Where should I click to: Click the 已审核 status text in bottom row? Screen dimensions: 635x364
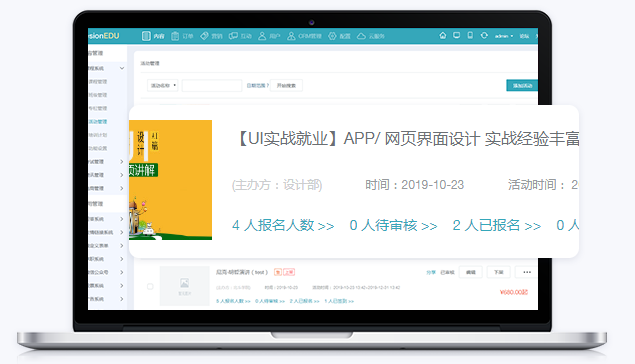point(447,272)
